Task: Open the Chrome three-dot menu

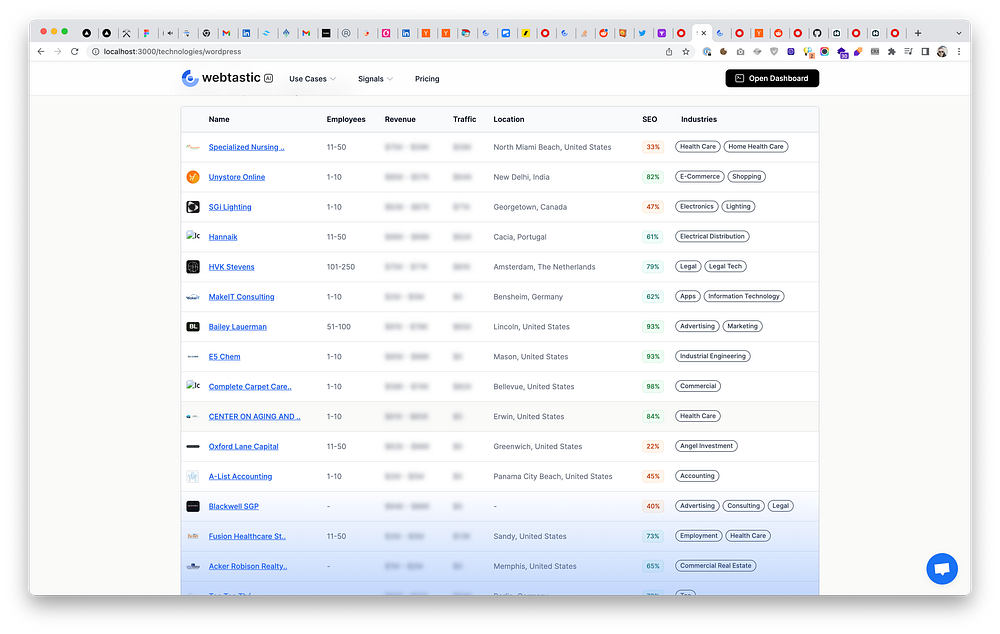Action: tap(959, 52)
